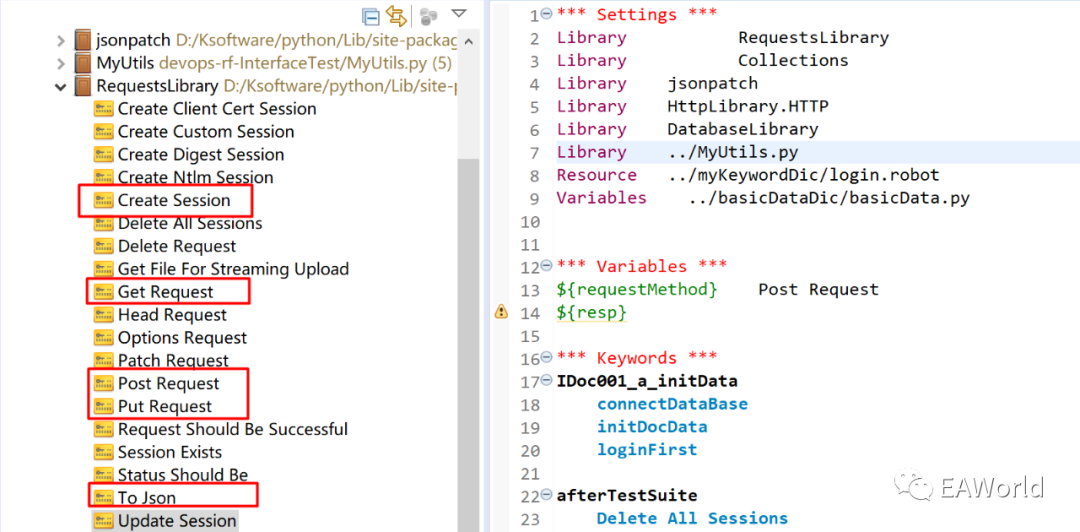The width and height of the screenshot is (1080, 532).
Task: Click Delete All Sessions on line 23
Action: 692,518
